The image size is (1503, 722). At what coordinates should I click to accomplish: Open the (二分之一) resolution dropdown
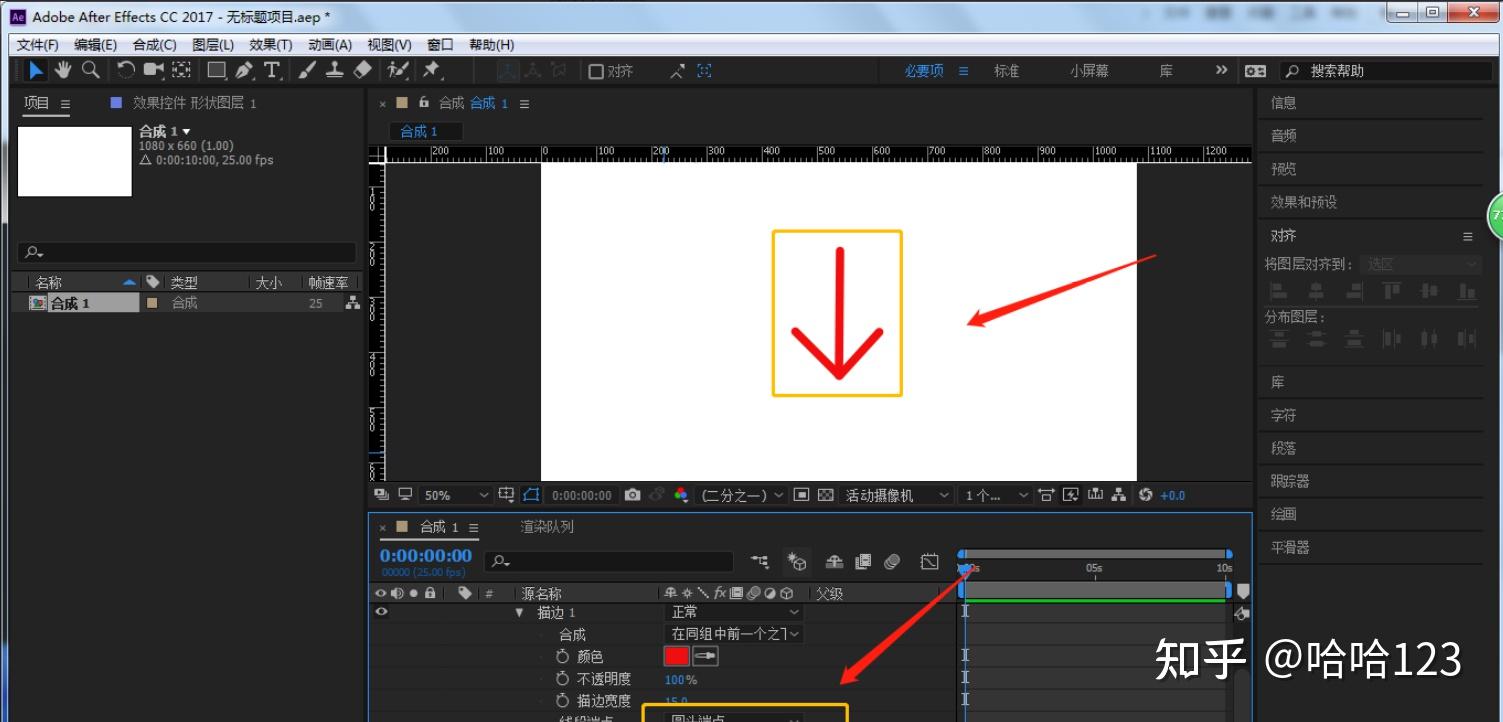tap(741, 495)
